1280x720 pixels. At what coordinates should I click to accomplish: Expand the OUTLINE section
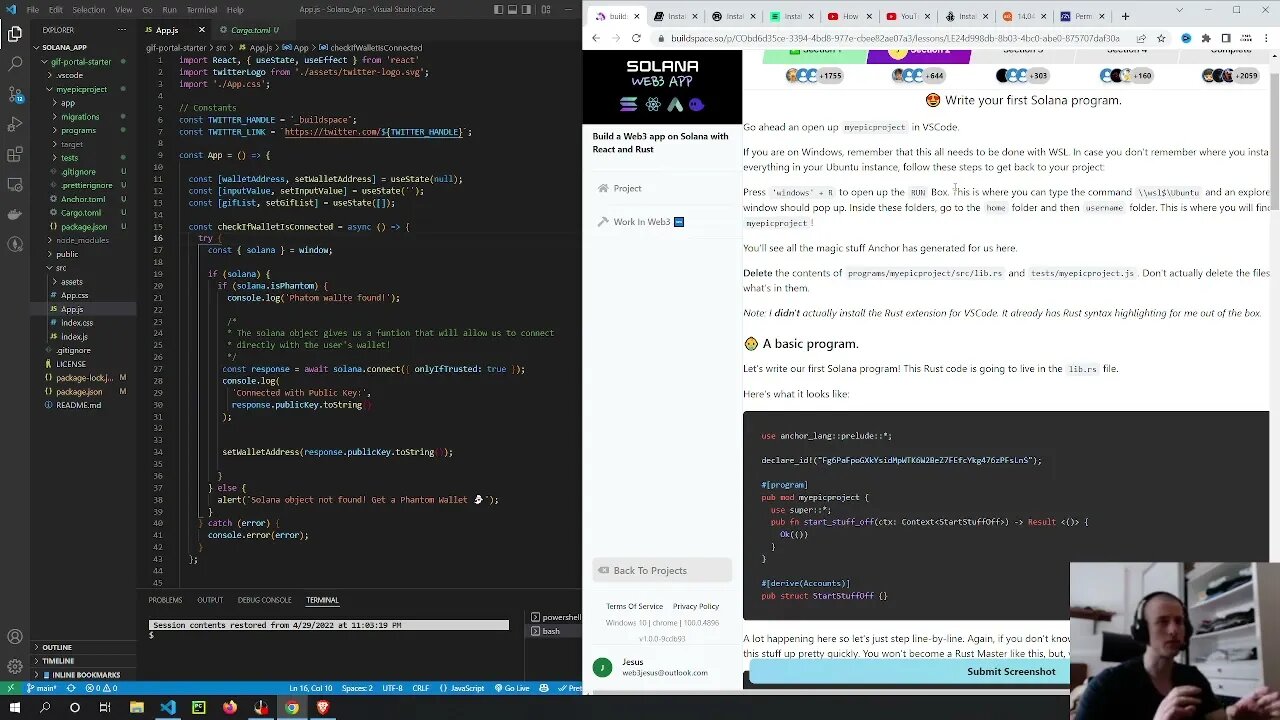tap(57, 647)
